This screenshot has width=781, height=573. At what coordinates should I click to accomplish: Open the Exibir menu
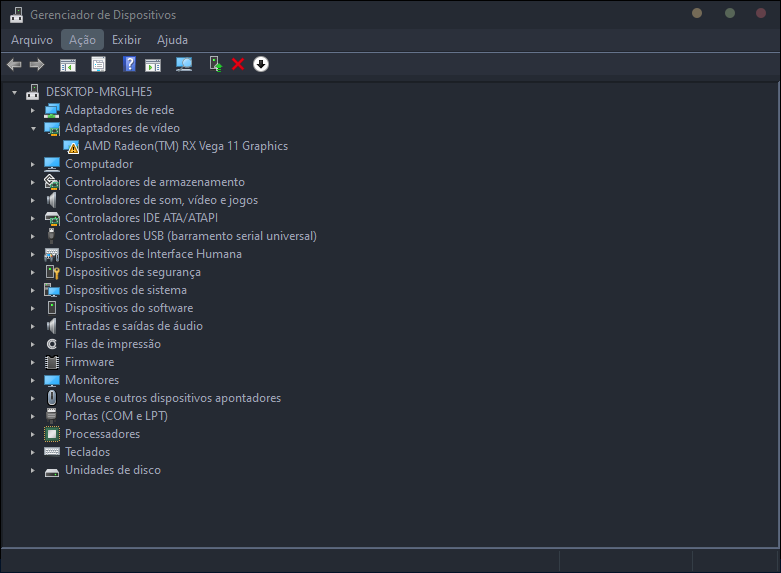(x=127, y=40)
